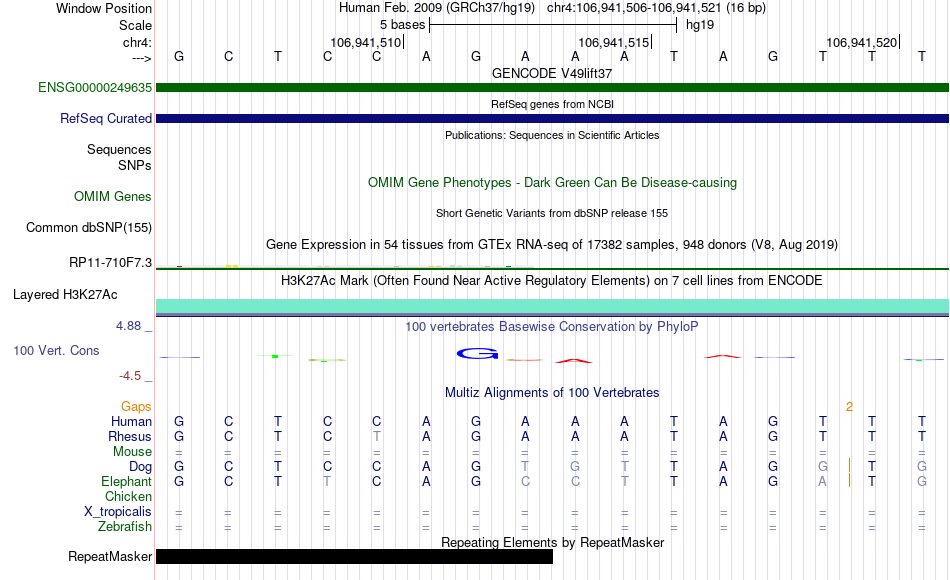Select the Zebrafish alignment row label
This screenshot has height=580, width=950.
tap(125, 526)
